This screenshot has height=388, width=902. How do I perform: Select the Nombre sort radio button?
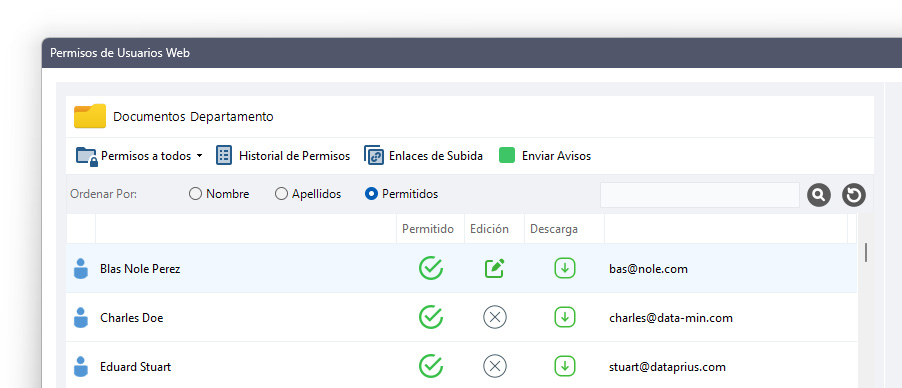(x=196, y=194)
